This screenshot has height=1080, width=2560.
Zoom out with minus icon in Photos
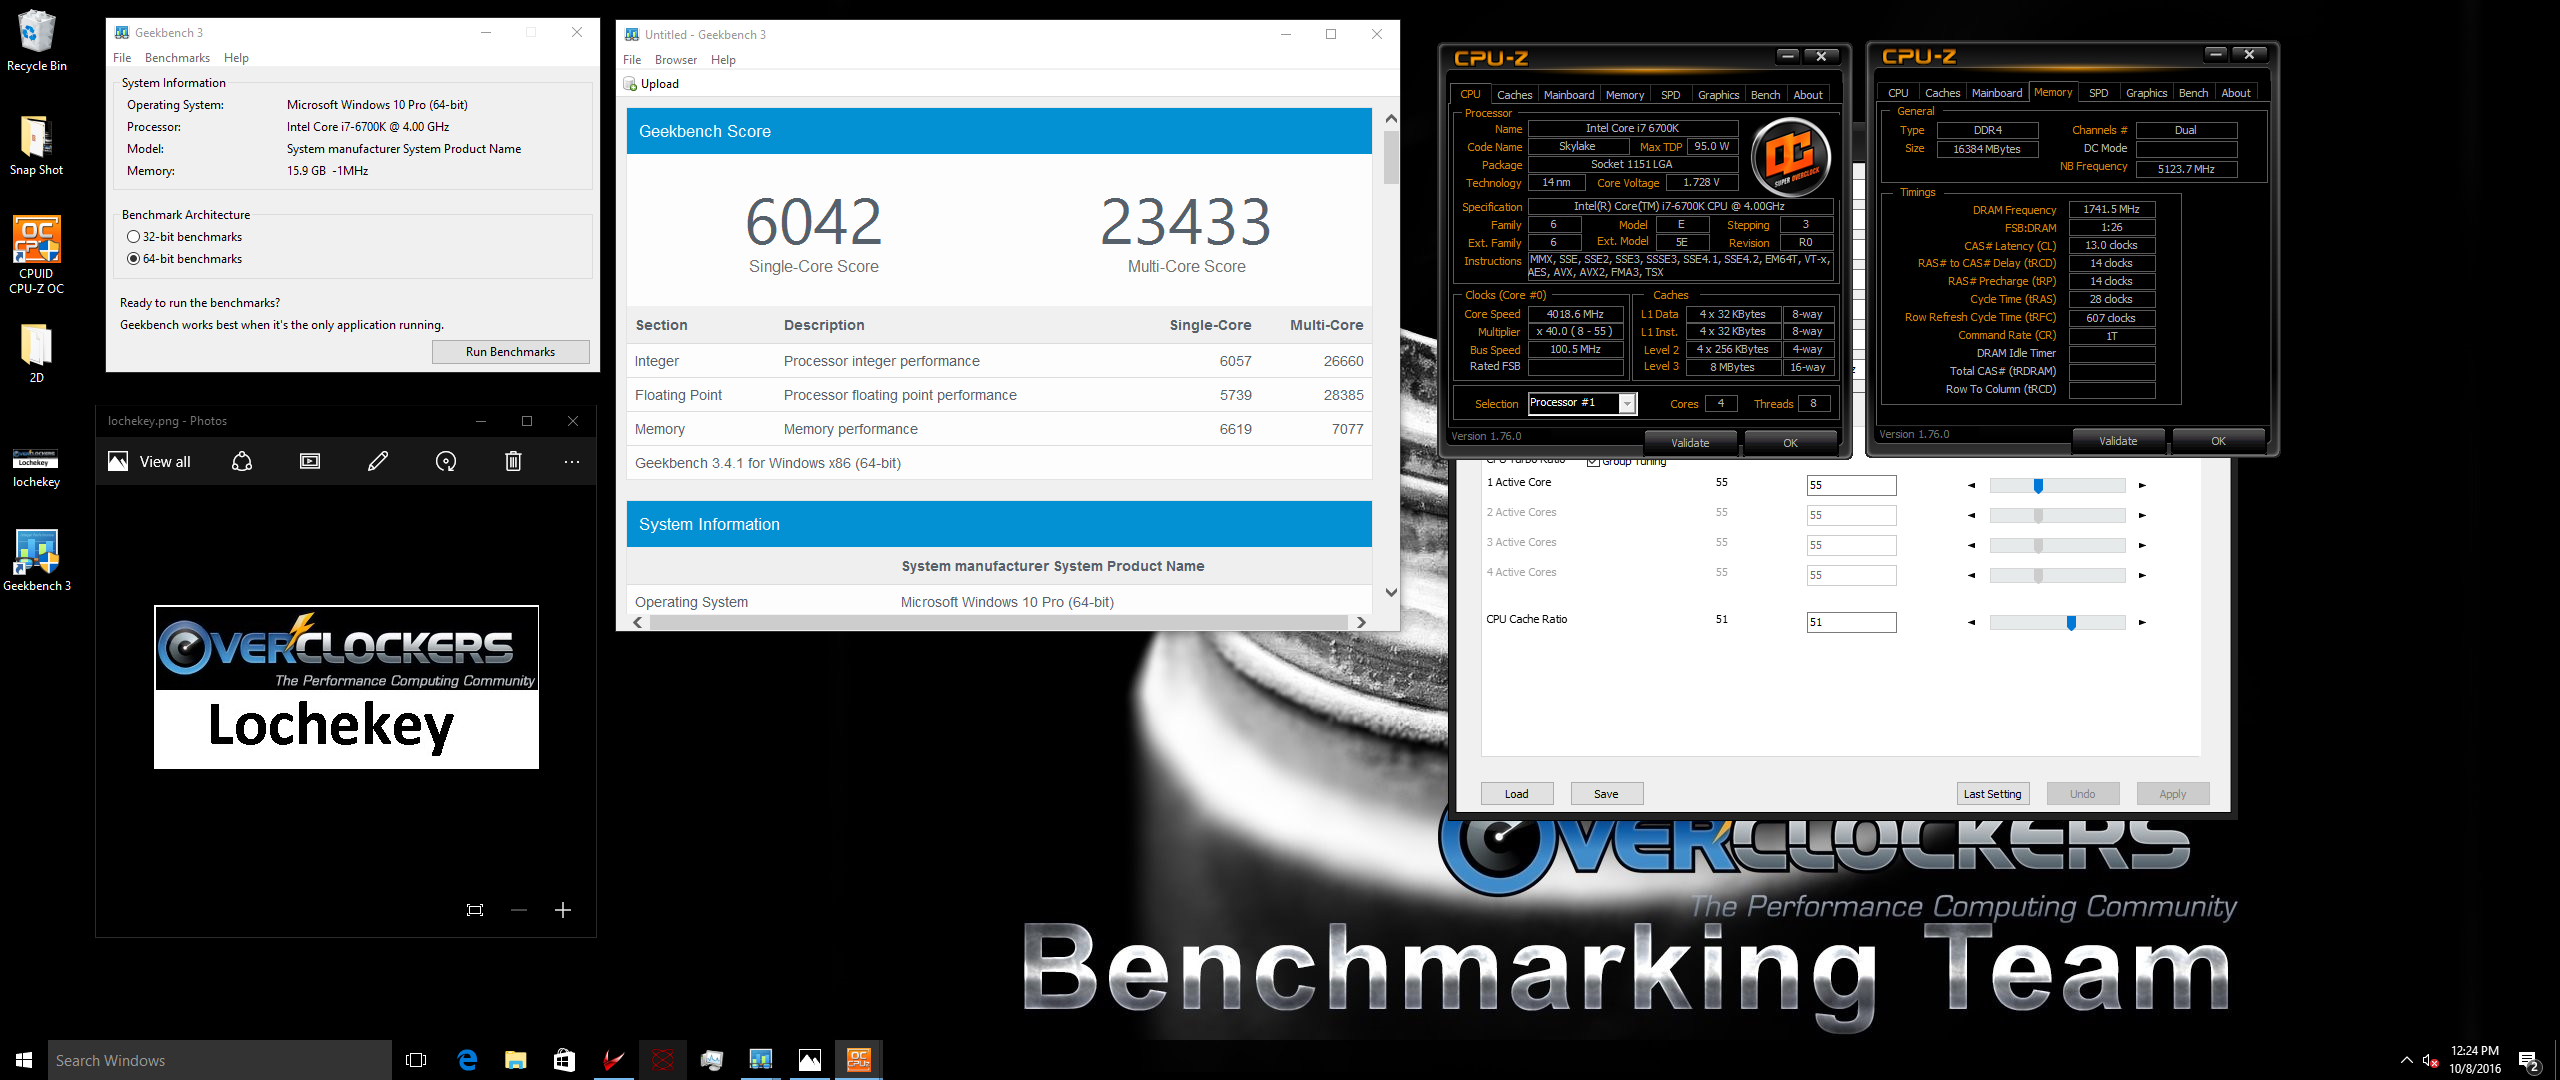tap(519, 910)
